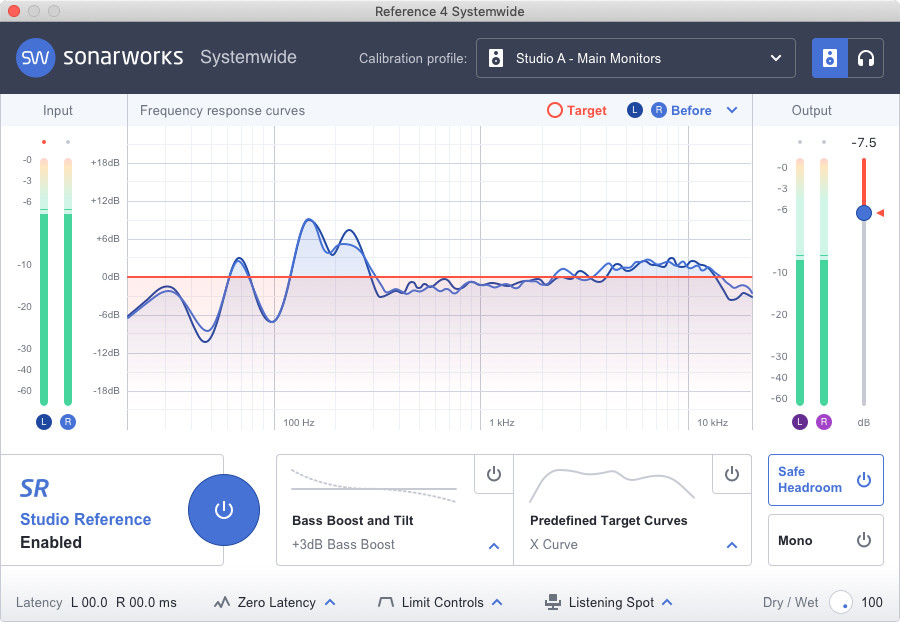Open the Calibration profile dropdown

pos(635,58)
